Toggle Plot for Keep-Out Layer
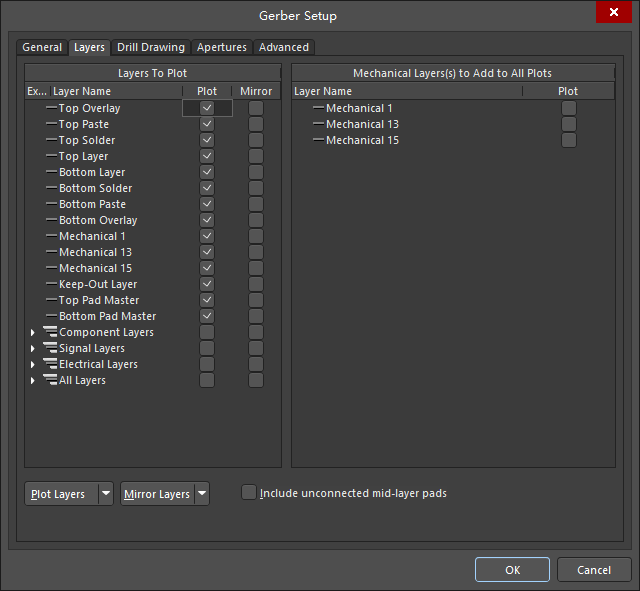The image size is (640, 591). (207, 284)
